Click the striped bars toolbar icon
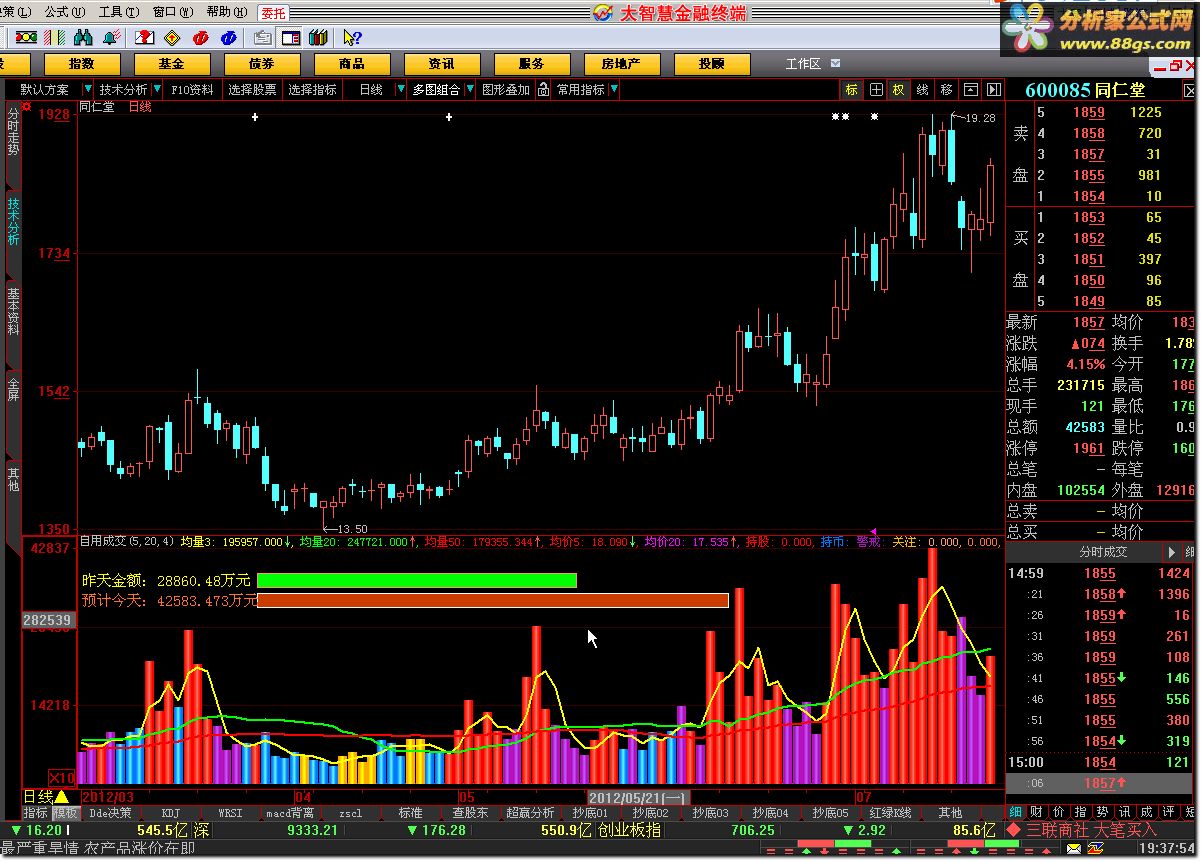The height and width of the screenshot is (861, 1202). click(x=54, y=38)
